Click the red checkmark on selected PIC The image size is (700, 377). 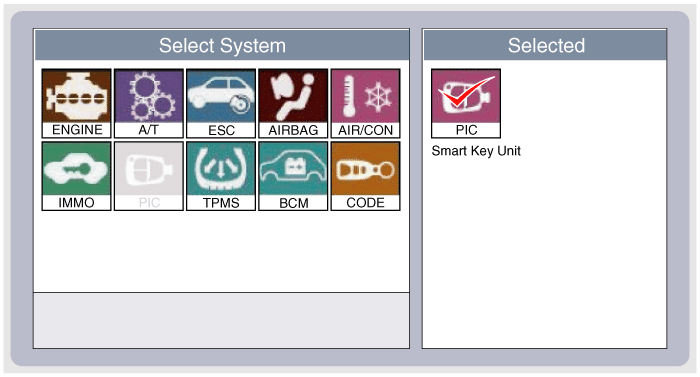pyautogui.click(x=466, y=91)
